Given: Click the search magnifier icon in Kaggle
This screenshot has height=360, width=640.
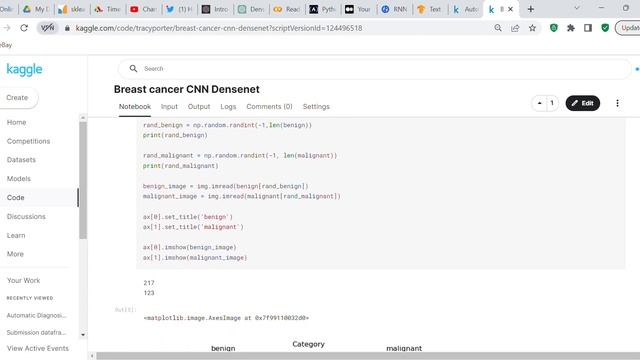Looking at the screenshot, I should (133, 69).
